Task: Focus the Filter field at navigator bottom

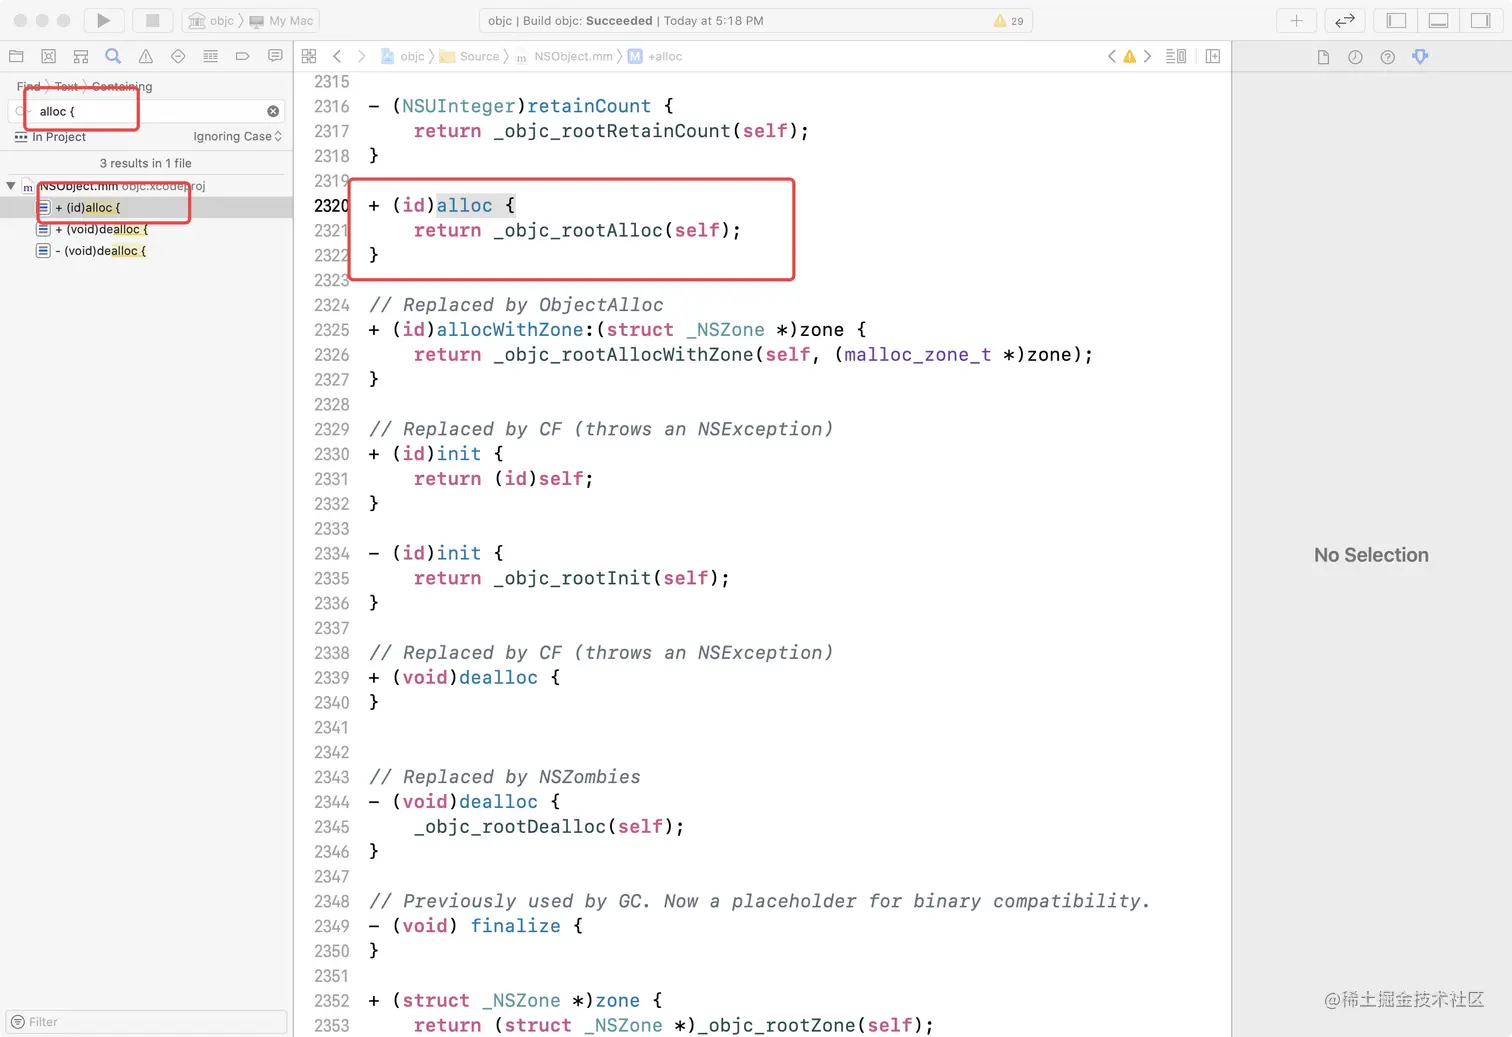Action: (x=146, y=1022)
